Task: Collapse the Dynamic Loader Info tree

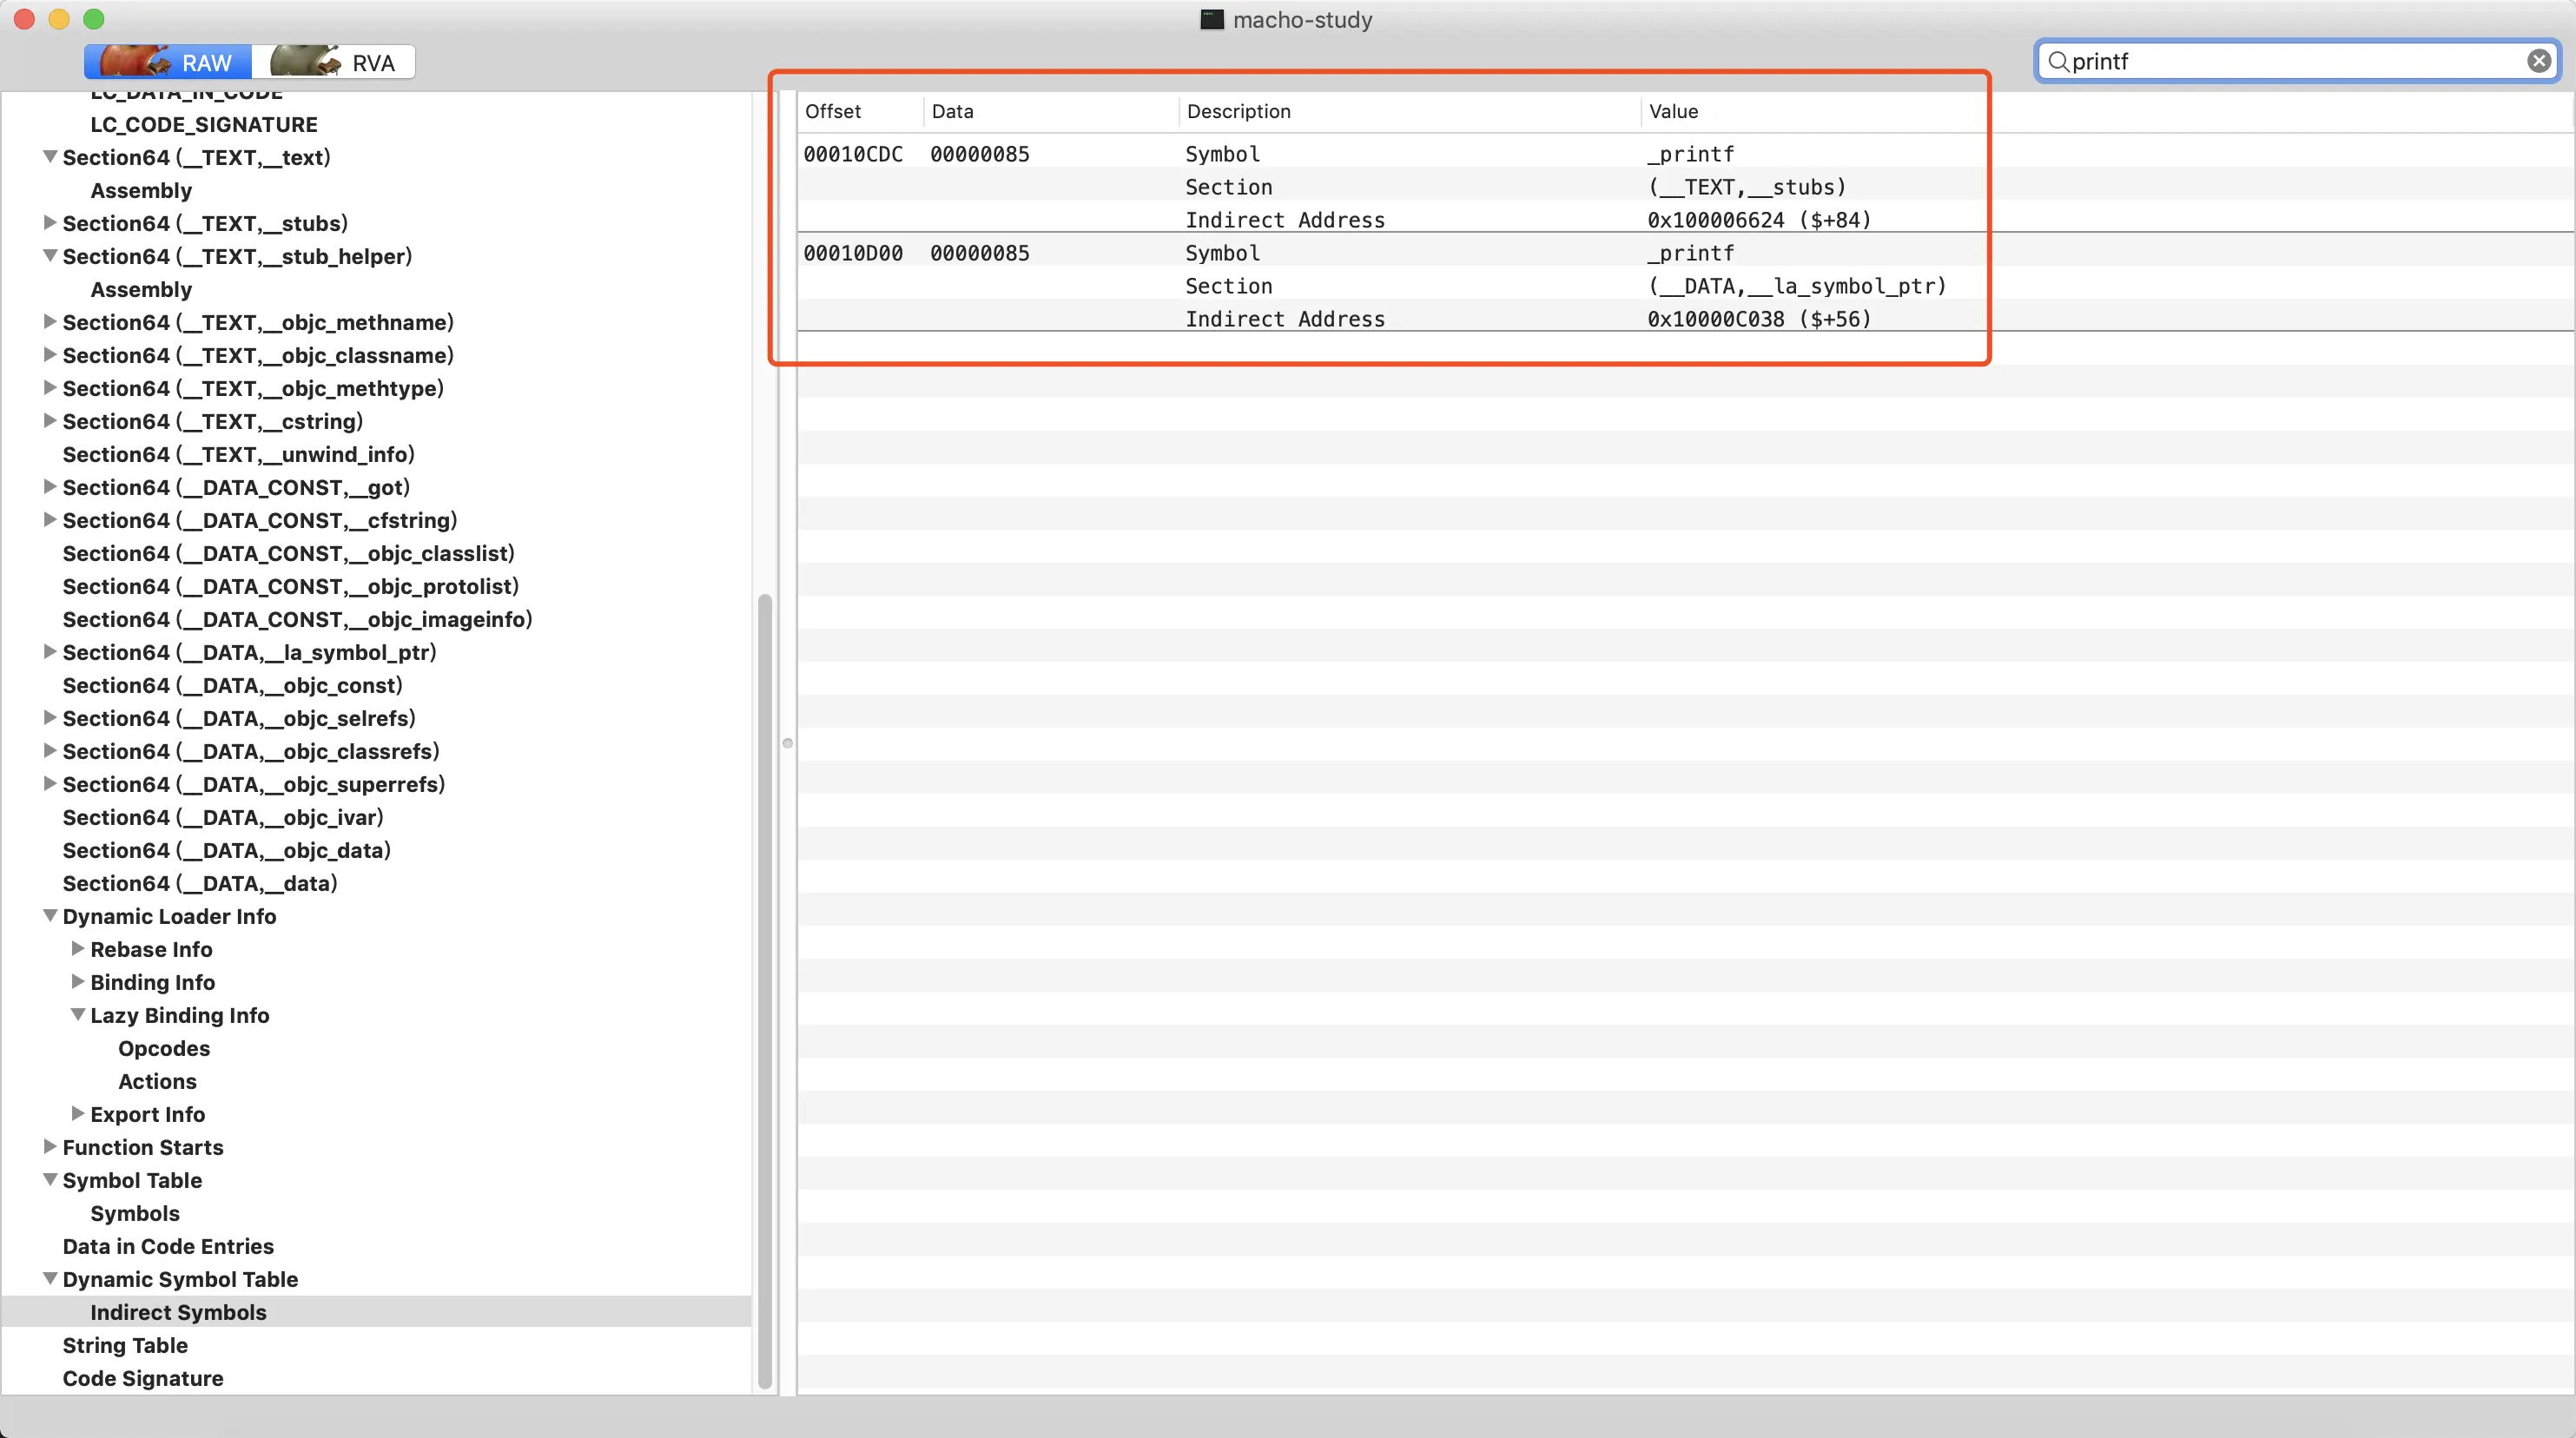Action: tap(49, 916)
